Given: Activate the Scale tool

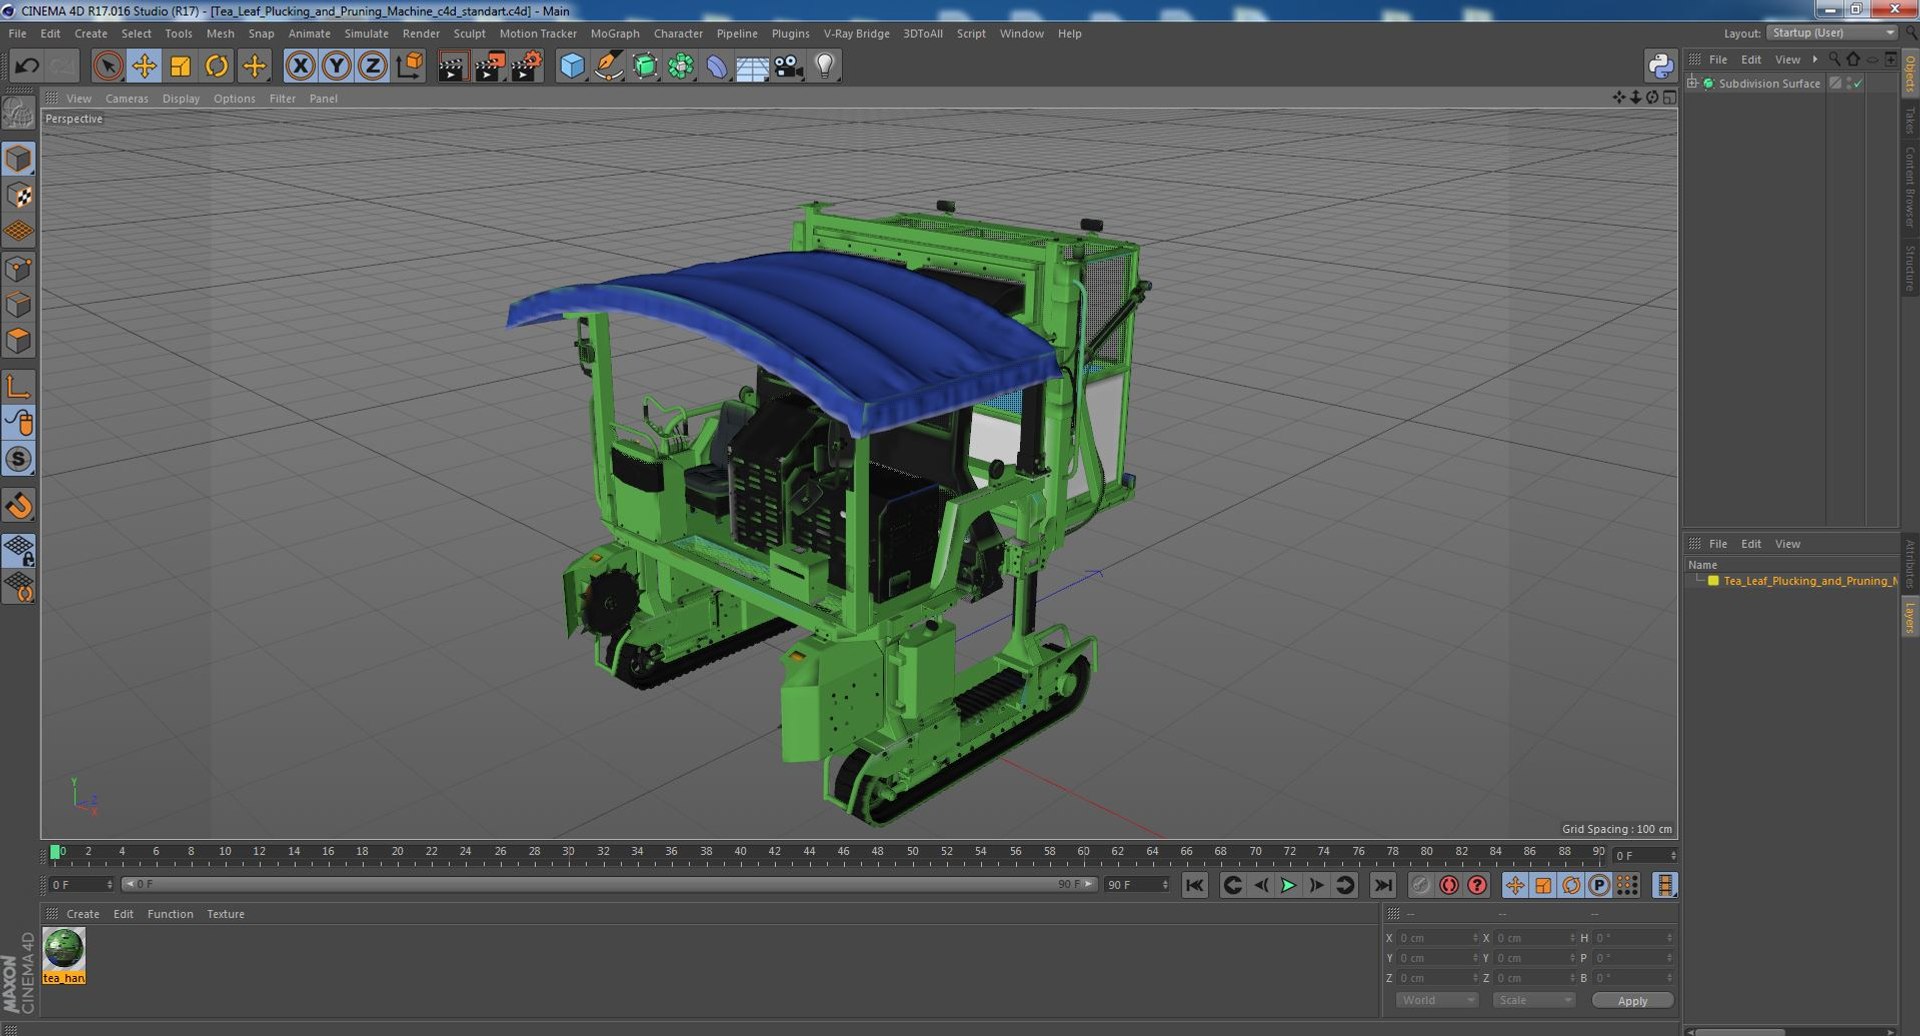Looking at the screenshot, I should click(x=180, y=66).
